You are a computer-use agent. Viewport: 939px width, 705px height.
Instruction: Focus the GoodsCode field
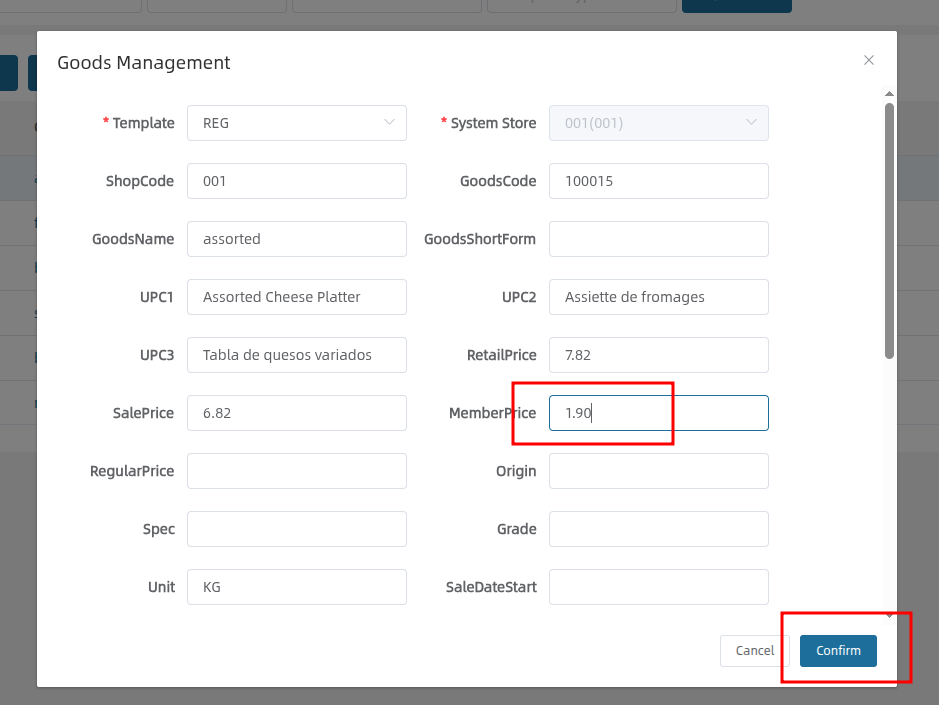pyautogui.click(x=658, y=181)
